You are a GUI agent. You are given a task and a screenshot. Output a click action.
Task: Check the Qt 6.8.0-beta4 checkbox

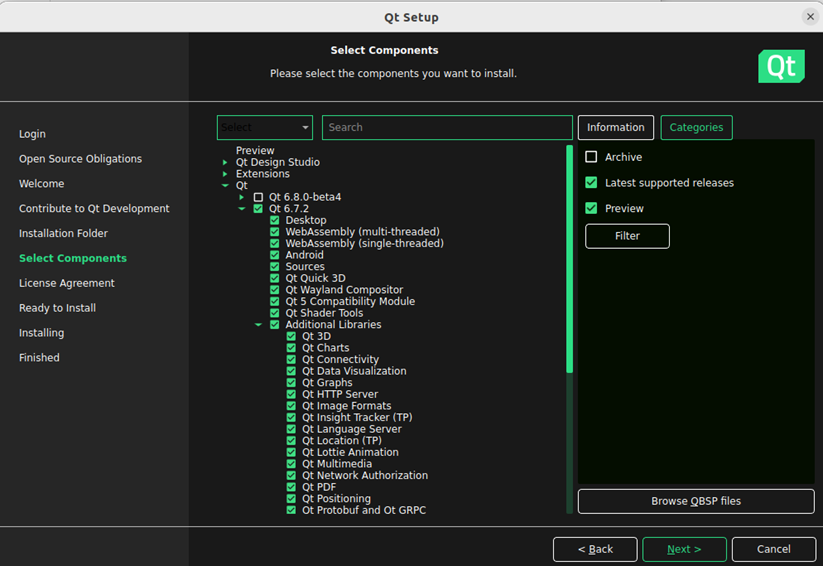[258, 197]
